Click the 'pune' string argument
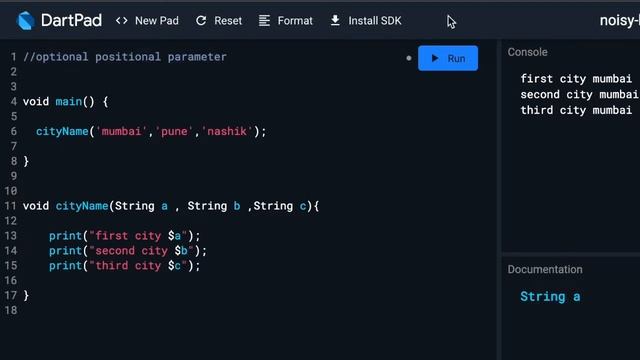Image resolution: width=640 pixels, height=360 pixels. 174,131
